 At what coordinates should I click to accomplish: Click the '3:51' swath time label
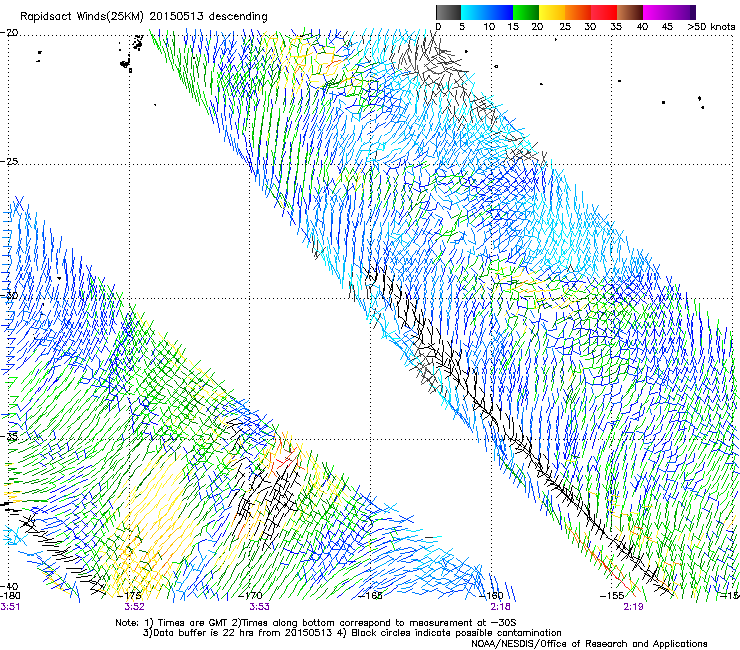[x=10, y=607]
